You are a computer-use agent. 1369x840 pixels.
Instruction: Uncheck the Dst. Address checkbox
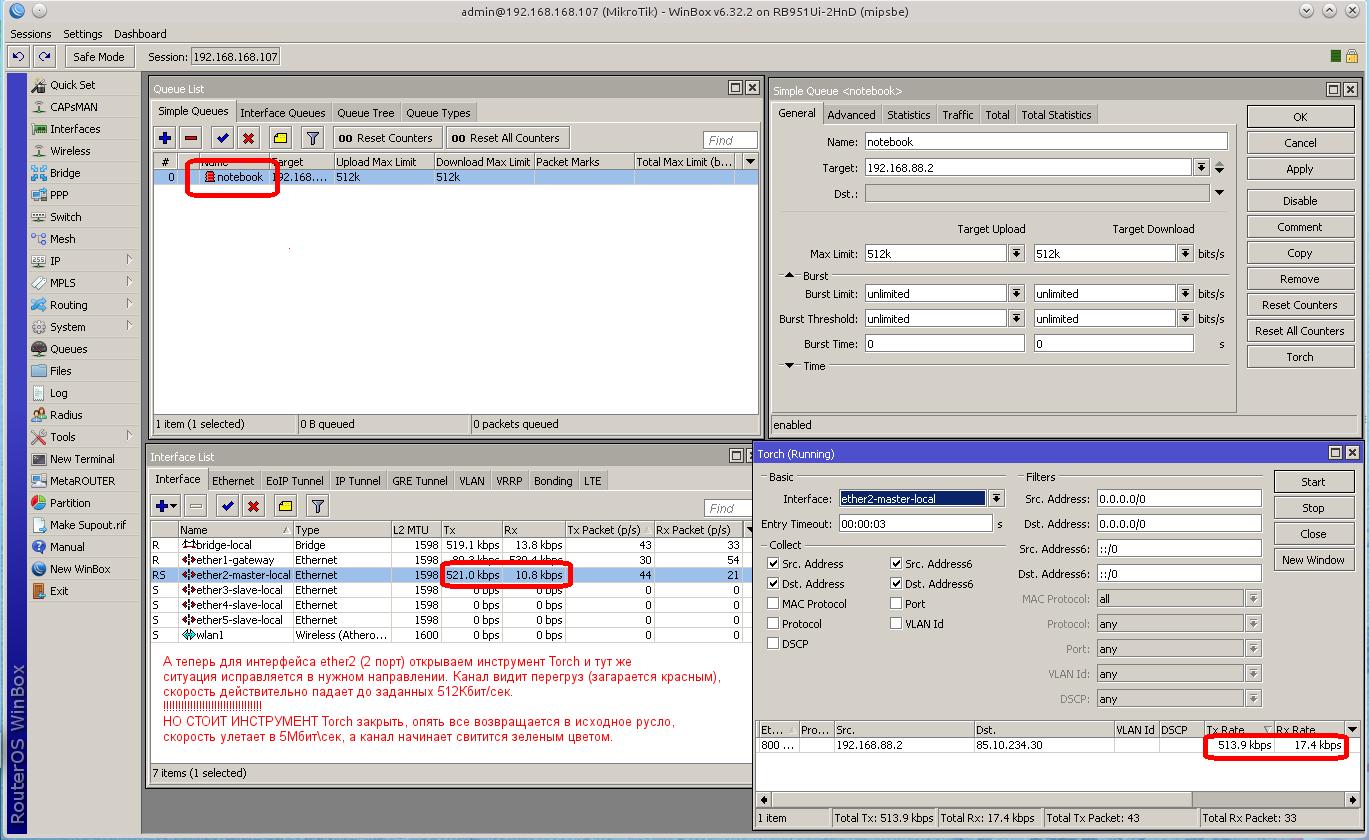pyautogui.click(x=773, y=584)
